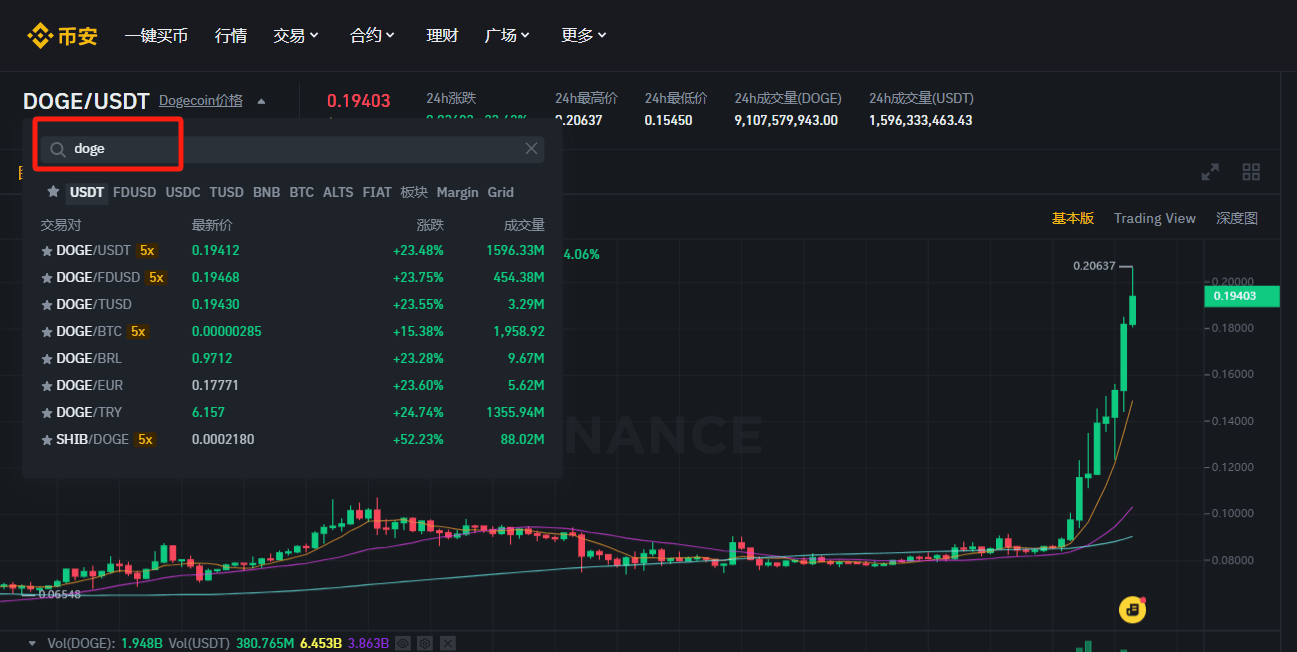
Task: Select the Margin market tab
Action: click(x=458, y=192)
